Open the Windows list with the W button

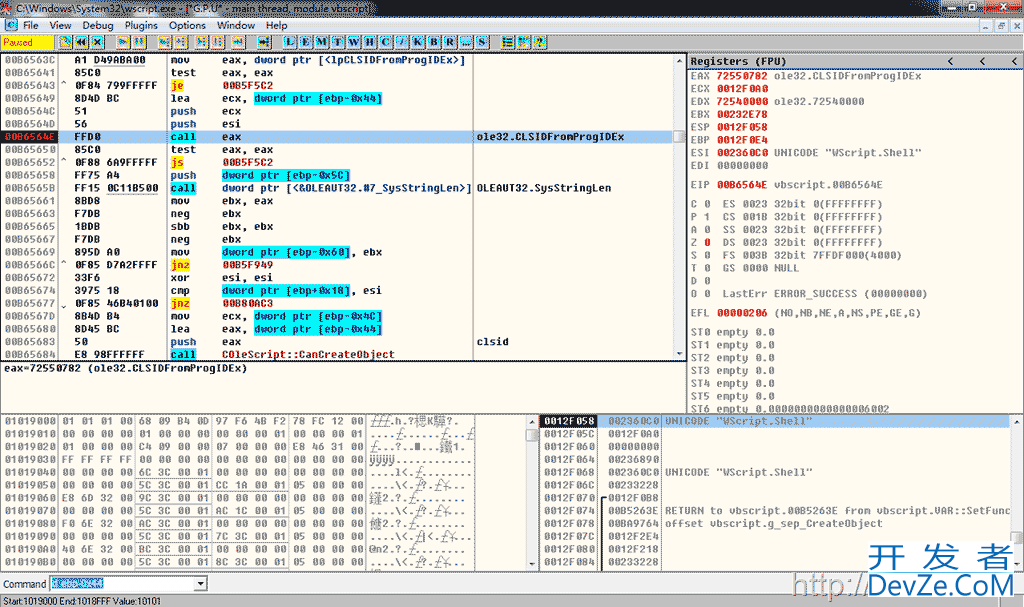point(354,42)
